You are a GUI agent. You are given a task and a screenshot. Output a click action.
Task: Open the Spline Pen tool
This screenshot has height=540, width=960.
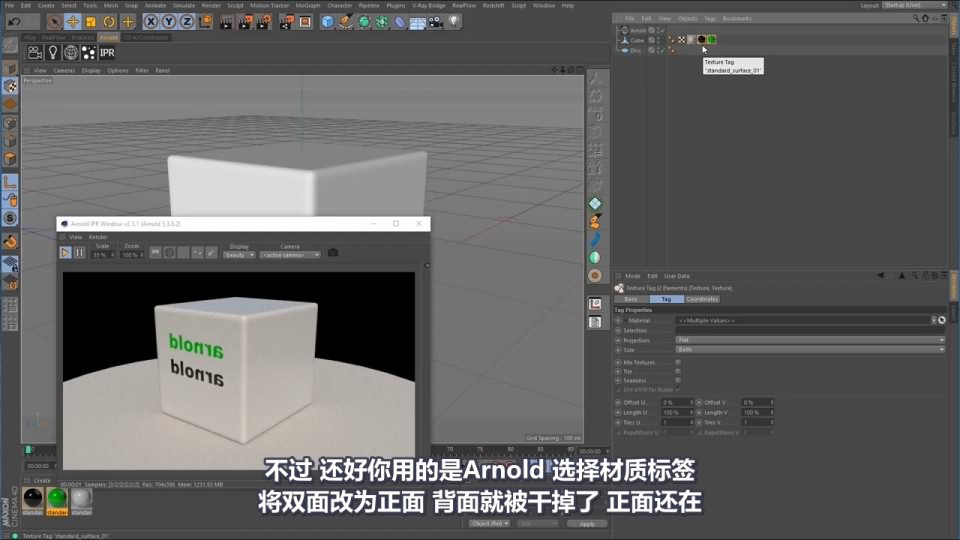click(x=346, y=22)
